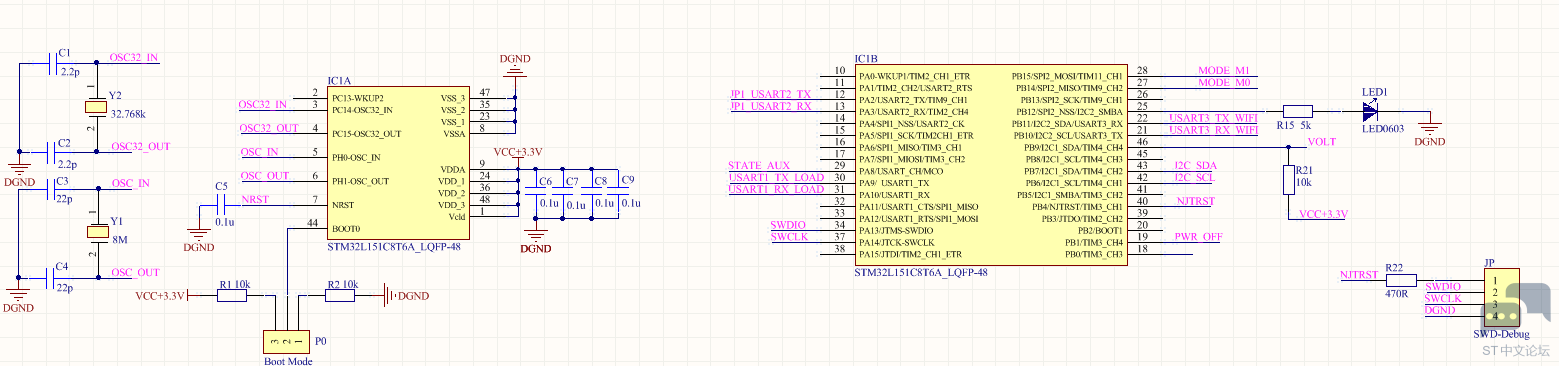Click resistor R2 10k
The height and width of the screenshot is (366, 1559).
click(340, 296)
